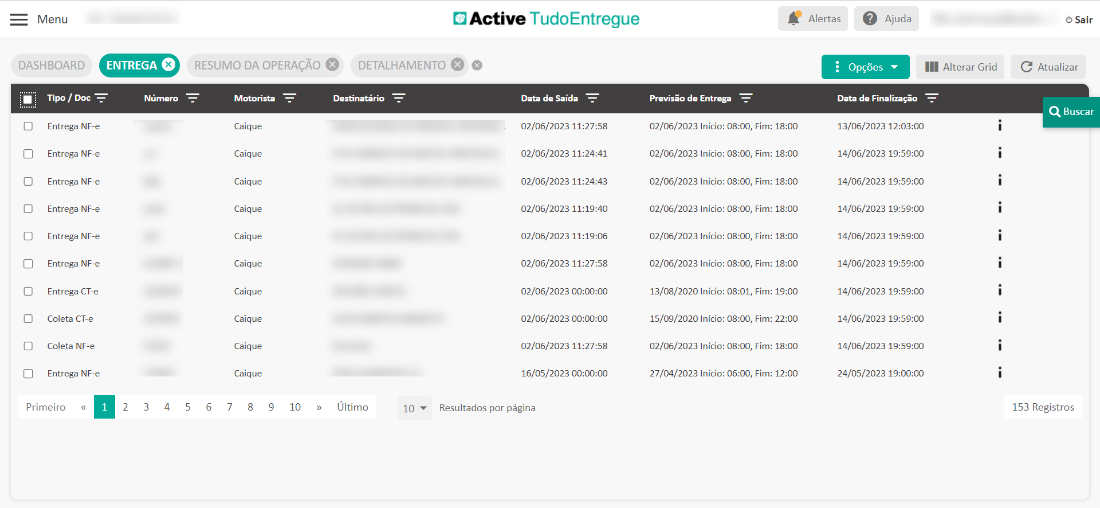
Task: Open filter icon for Data de Saída
Action: 592,98
